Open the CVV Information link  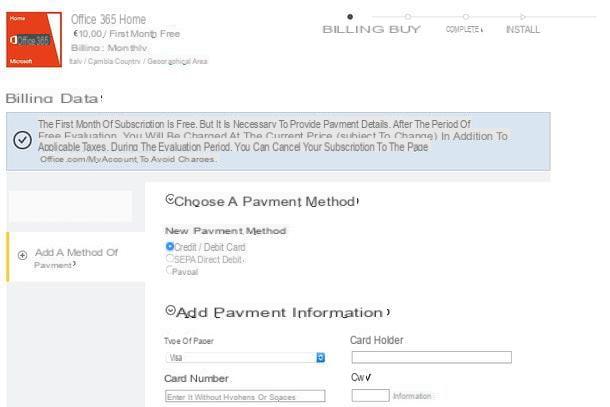point(412,396)
